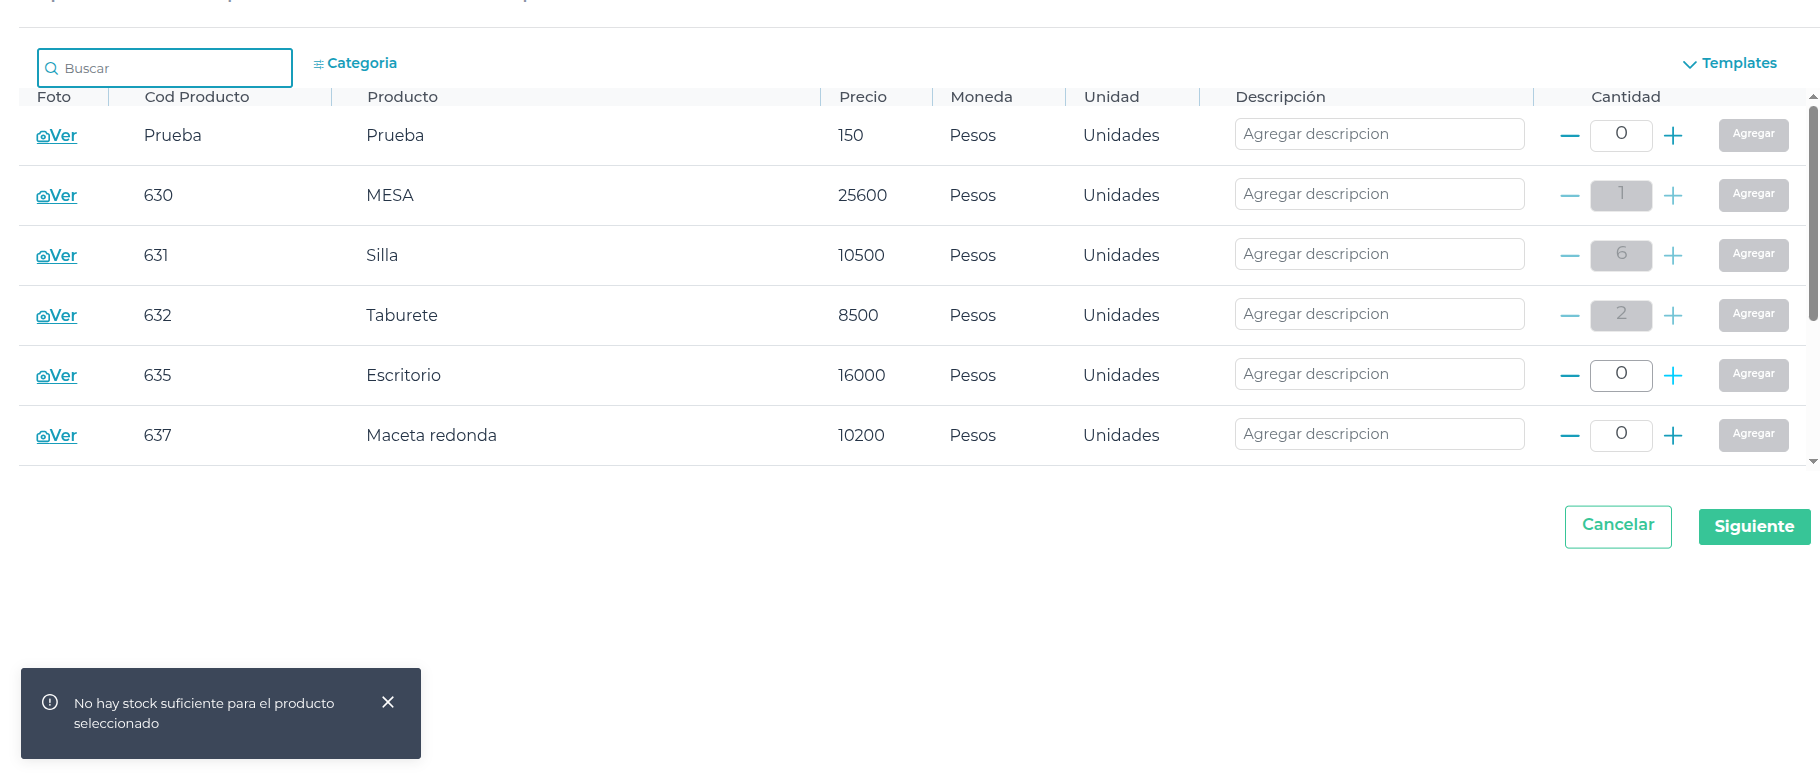Close the insufficient stock notification
The width and height of the screenshot is (1820, 778).
point(388,702)
